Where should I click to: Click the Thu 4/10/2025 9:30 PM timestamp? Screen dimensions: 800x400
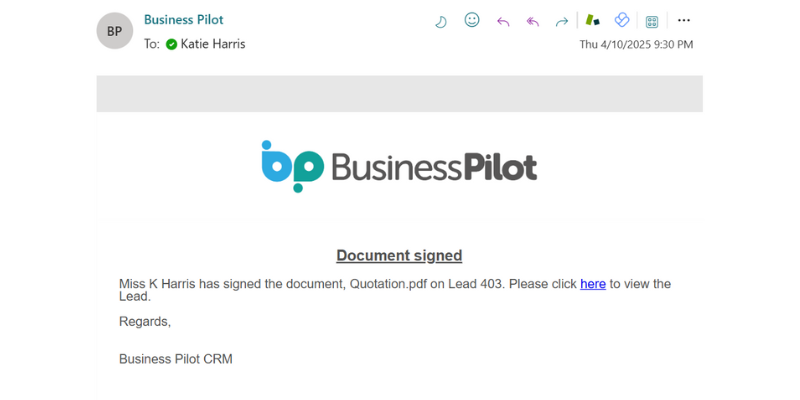click(x=636, y=44)
